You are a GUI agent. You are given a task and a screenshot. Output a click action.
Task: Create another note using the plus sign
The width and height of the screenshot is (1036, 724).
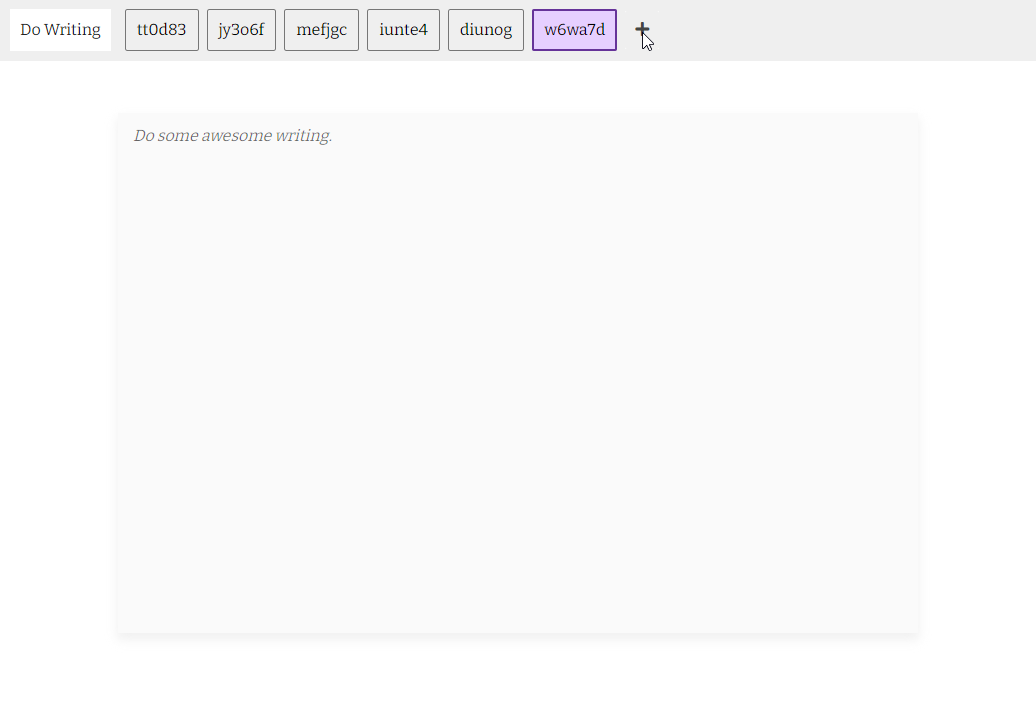pyautogui.click(x=643, y=30)
